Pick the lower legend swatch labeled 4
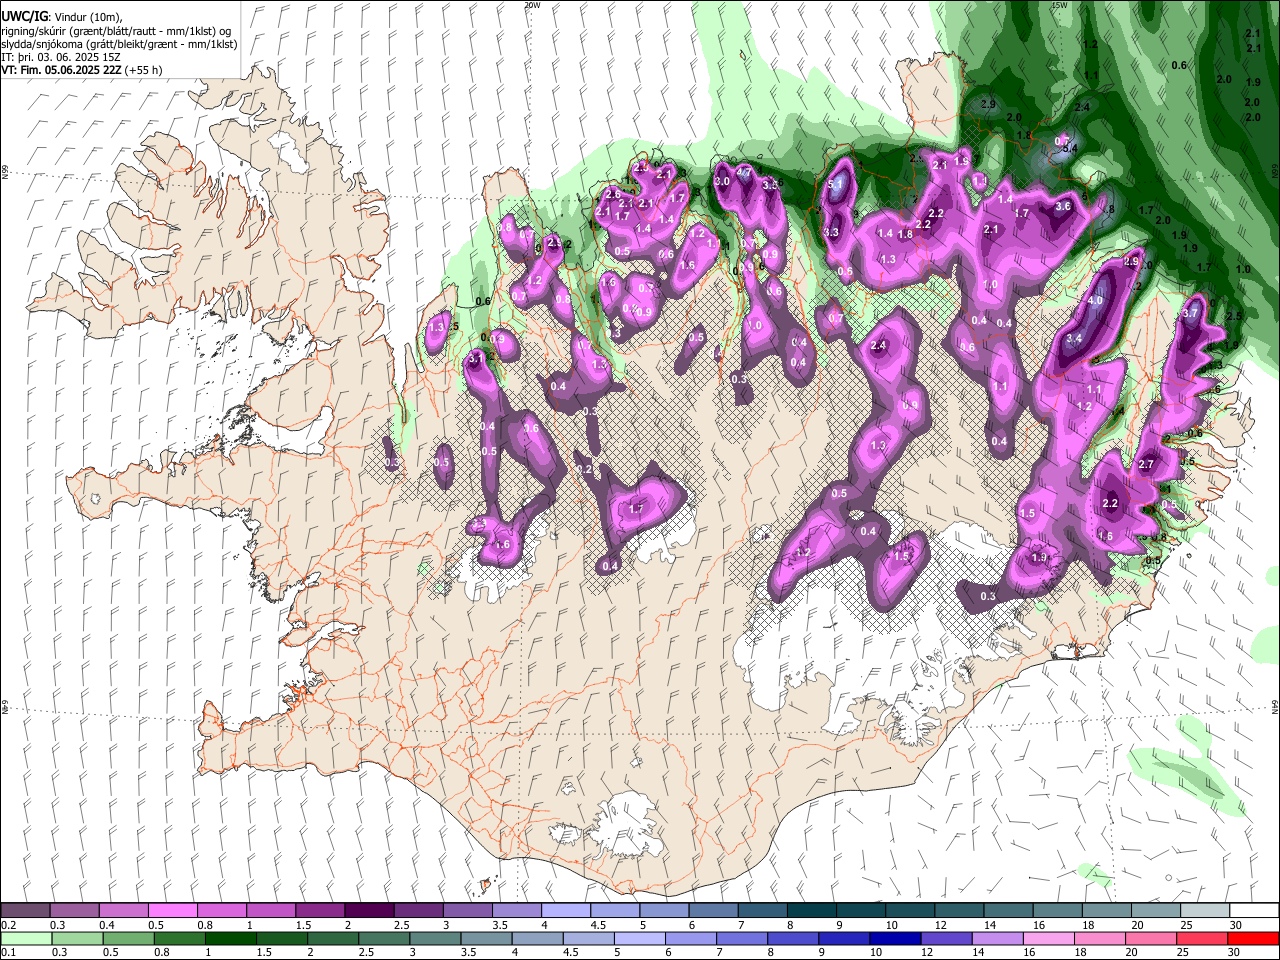 pos(536,938)
